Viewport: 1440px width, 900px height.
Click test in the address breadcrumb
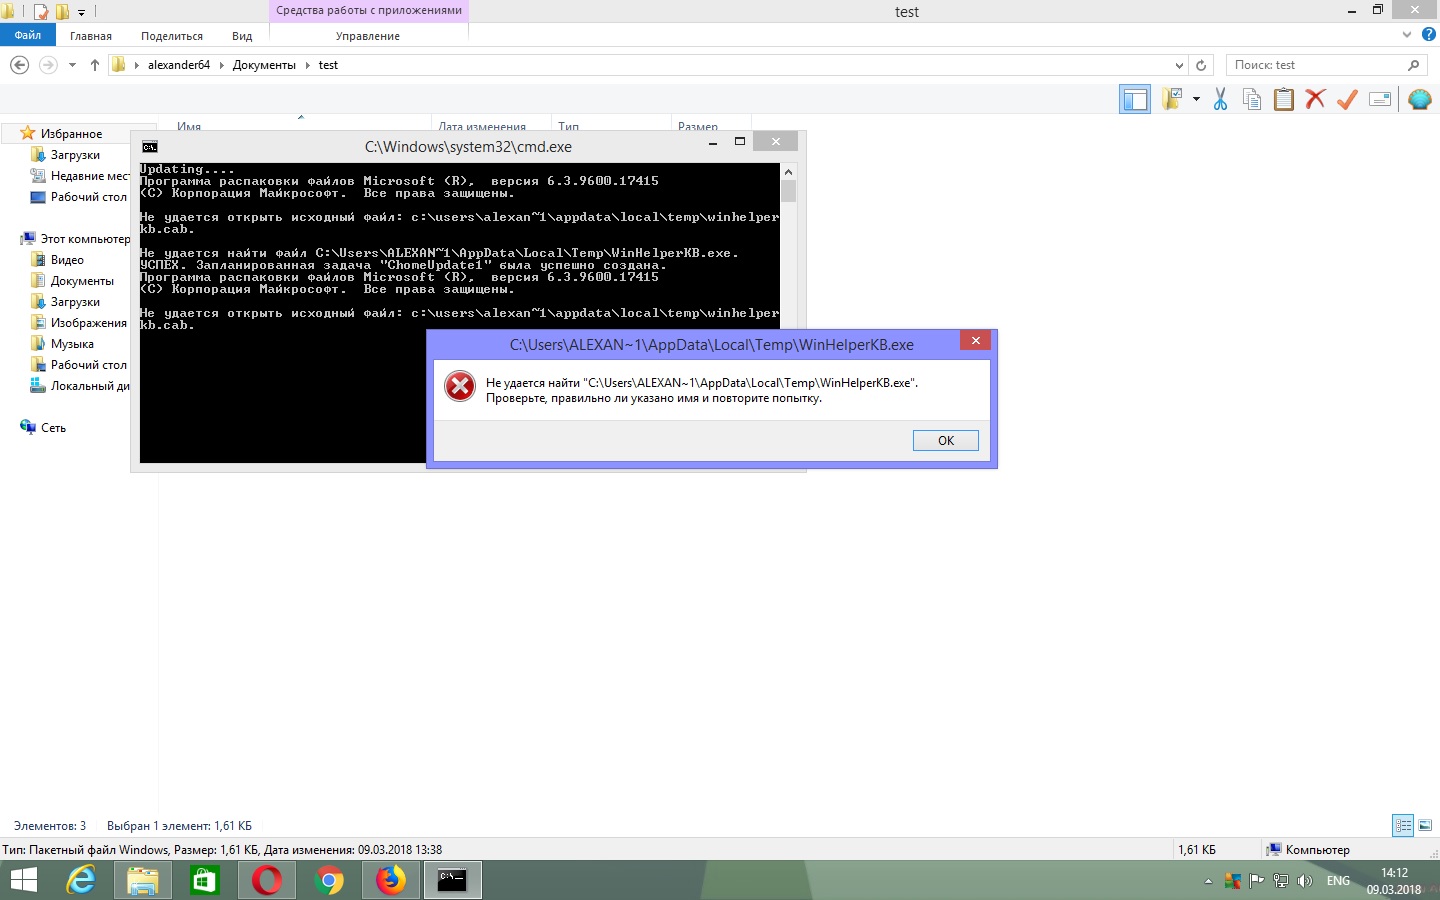328,65
